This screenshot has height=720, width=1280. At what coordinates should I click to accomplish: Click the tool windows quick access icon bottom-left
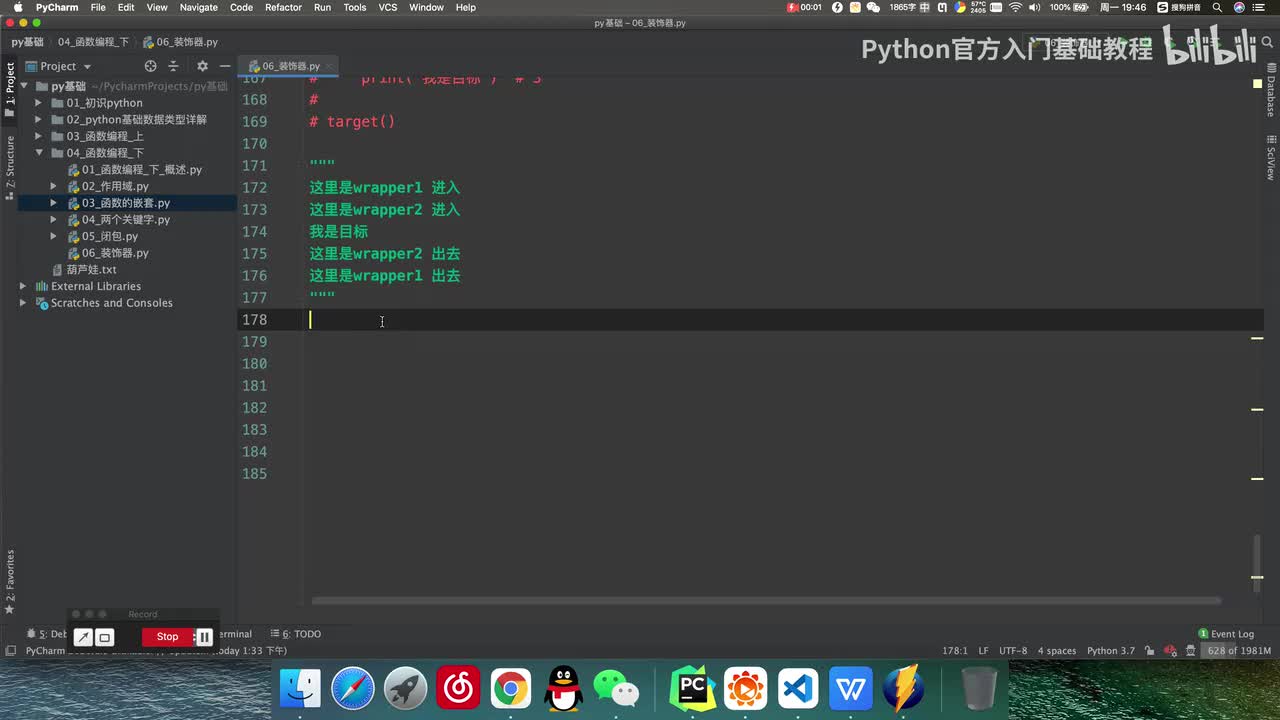click(x=10, y=651)
